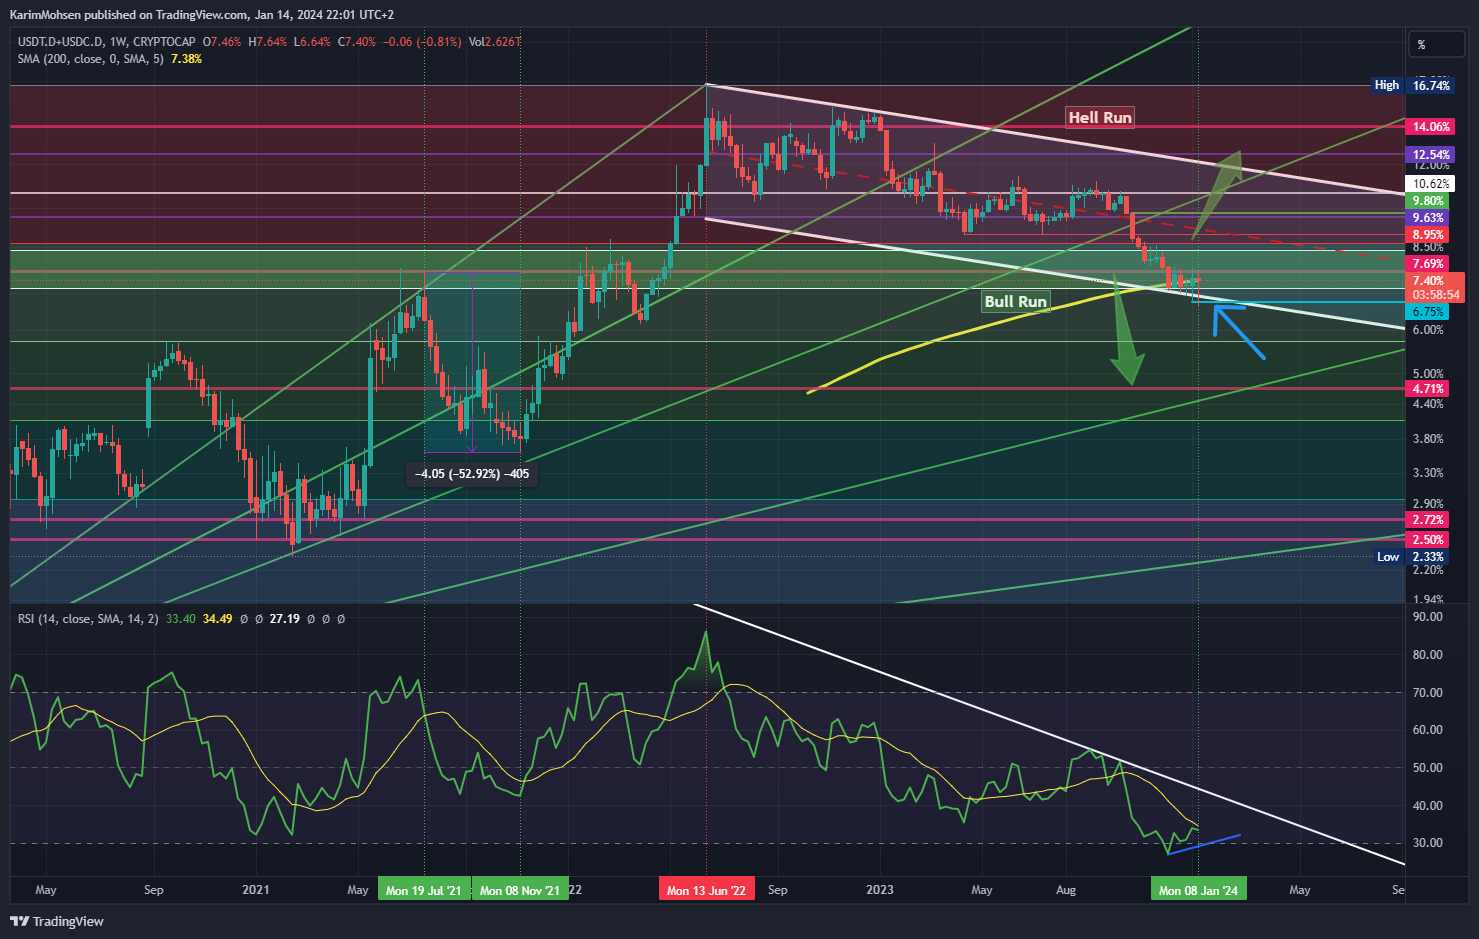Screen dimensions: 1479x939
Task: Click the 9.80% green price label
Action: pyautogui.click(x=1427, y=201)
